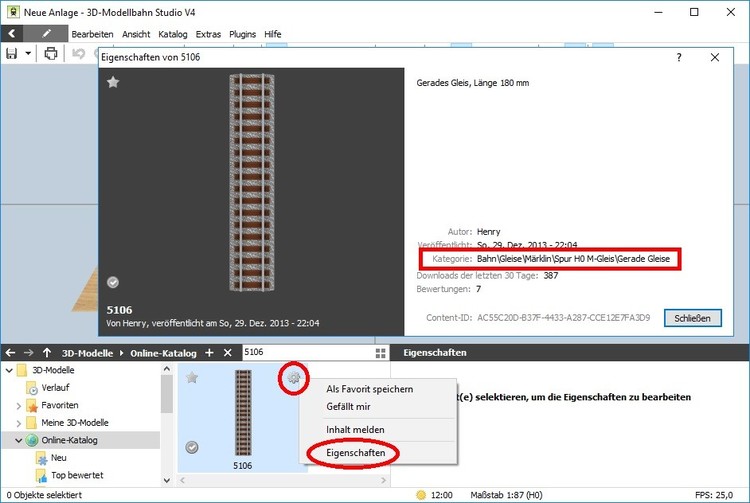This screenshot has width=750, height=503.
Task: Toggle the grid view icon
Action: point(381,353)
